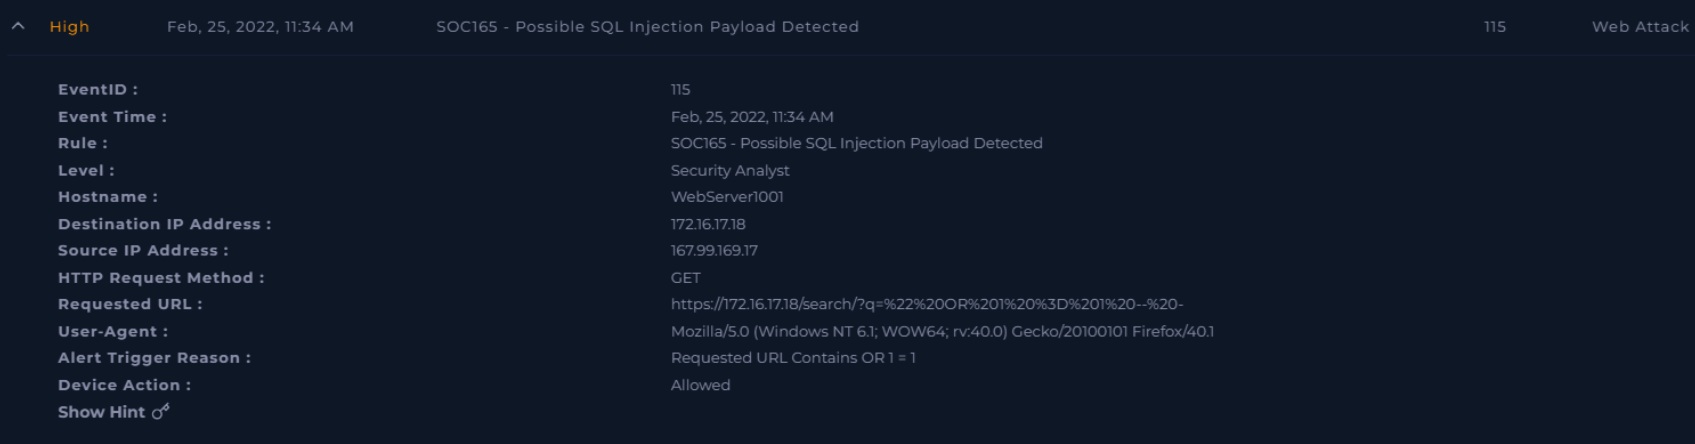Viewport: 1695px width, 444px height.
Task: Click the SOC165 rule title in header row
Action: 647,27
